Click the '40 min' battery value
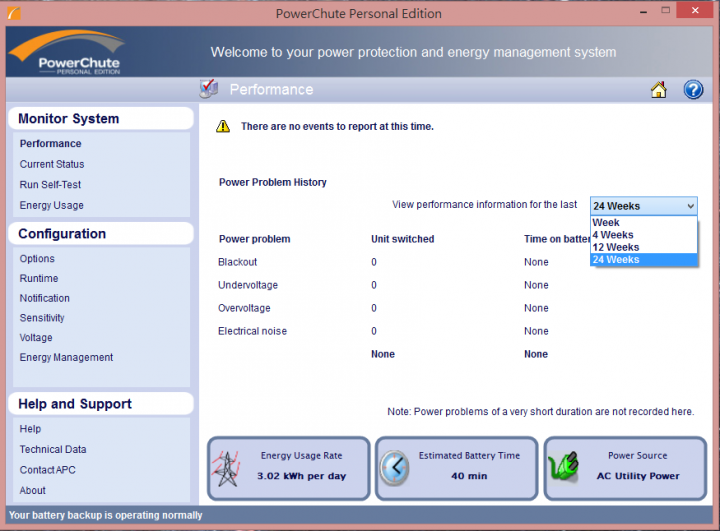The width and height of the screenshot is (720, 531). click(469, 476)
